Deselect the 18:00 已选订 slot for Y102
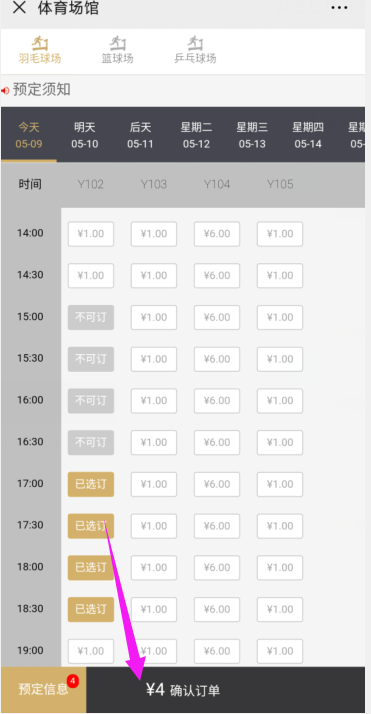This screenshot has width=371, height=714. tap(91, 567)
